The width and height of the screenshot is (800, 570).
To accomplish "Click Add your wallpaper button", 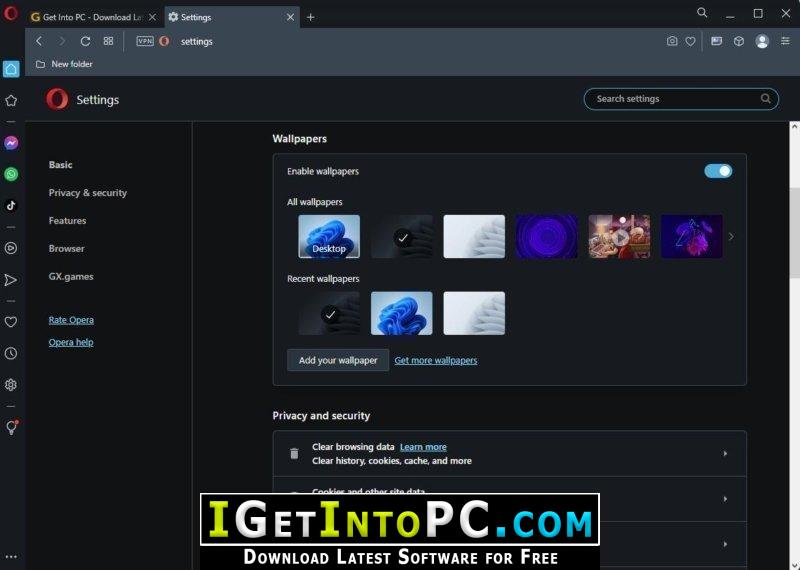I will click(x=338, y=360).
